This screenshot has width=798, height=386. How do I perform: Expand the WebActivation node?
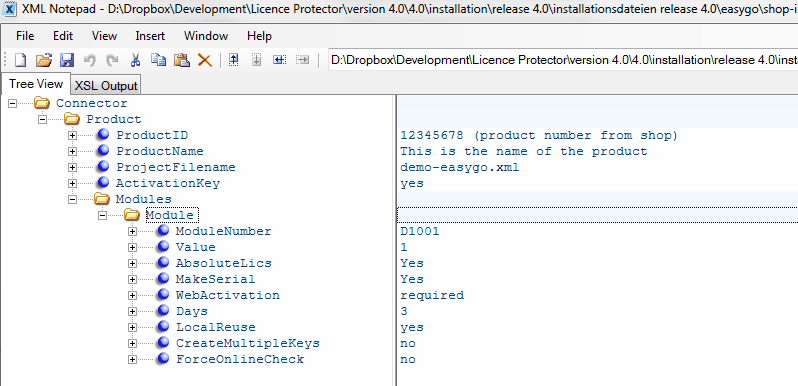point(132,295)
